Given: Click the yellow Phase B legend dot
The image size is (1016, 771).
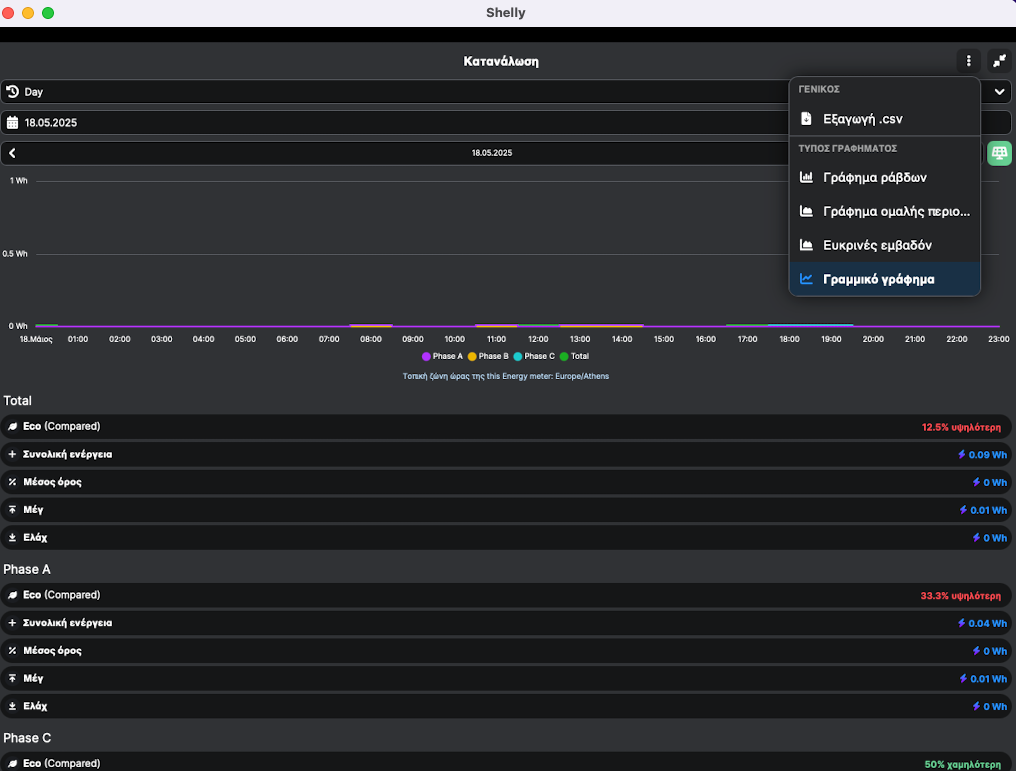Looking at the screenshot, I should tap(472, 356).
